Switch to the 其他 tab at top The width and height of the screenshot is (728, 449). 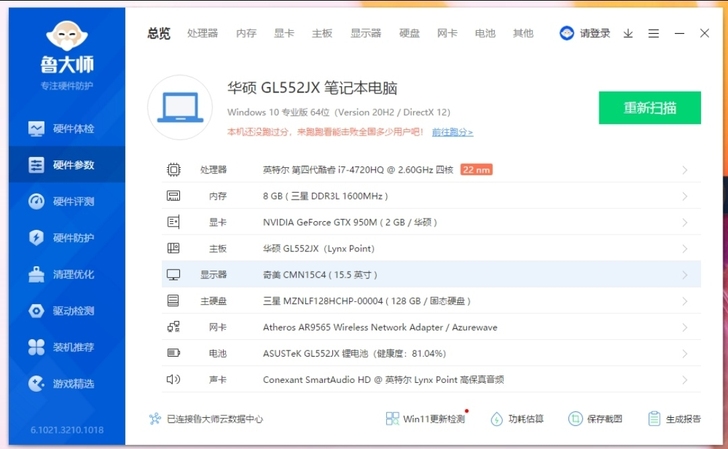click(523, 33)
